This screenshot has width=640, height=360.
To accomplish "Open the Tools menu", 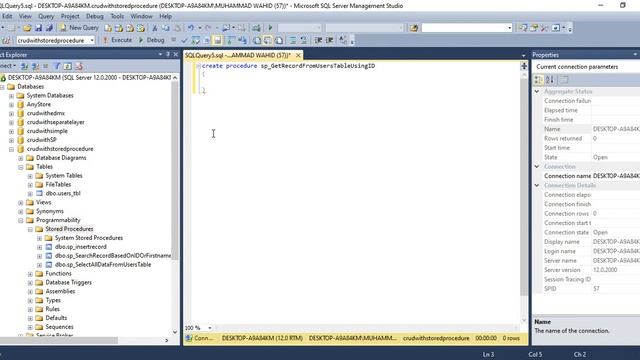I will tap(117, 16).
